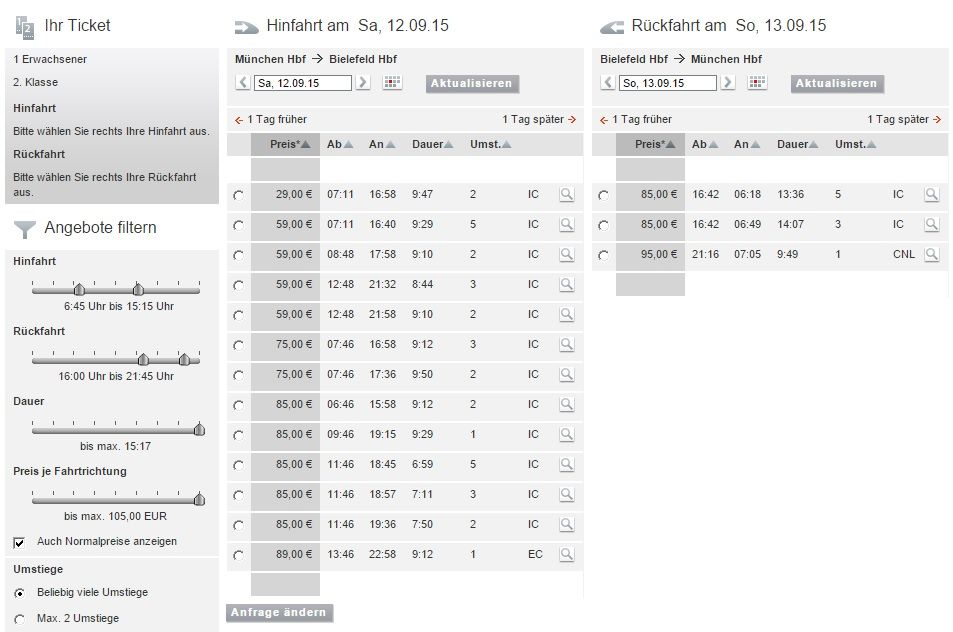Select 'Max. 2 Umstiege' option
Screen dimensions: 953x632
click(19, 619)
